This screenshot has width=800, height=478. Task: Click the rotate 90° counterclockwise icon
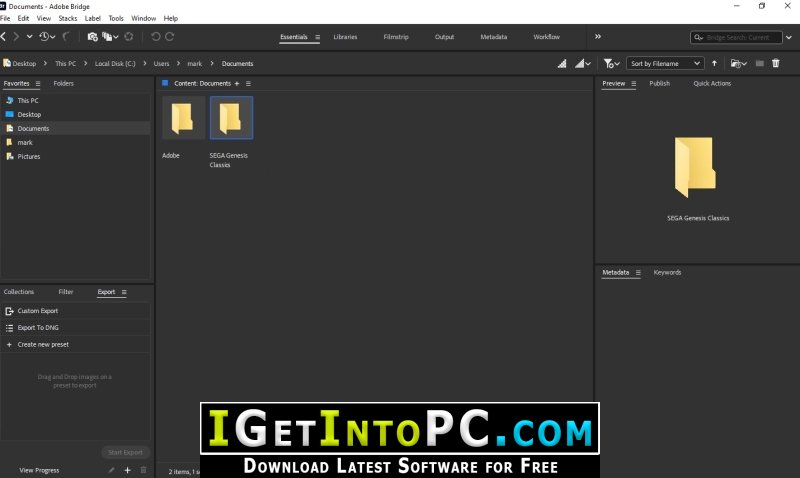tap(155, 37)
